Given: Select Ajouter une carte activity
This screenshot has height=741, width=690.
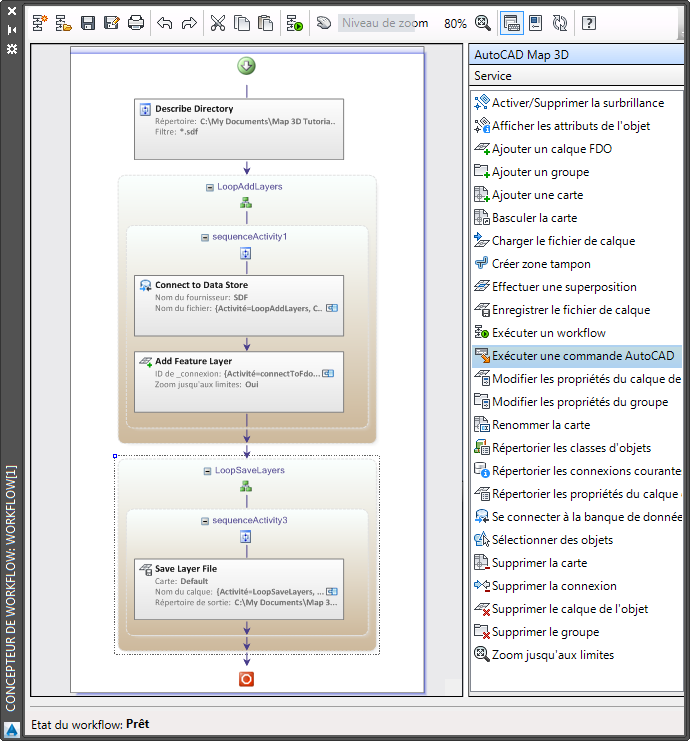Looking at the screenshot, I should coord(577,195).
